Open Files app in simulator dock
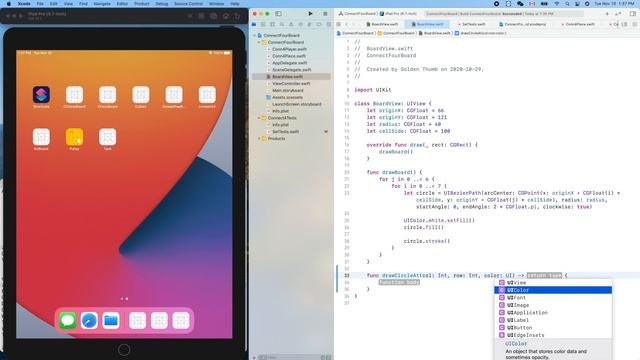 click(x=111, y=320)
